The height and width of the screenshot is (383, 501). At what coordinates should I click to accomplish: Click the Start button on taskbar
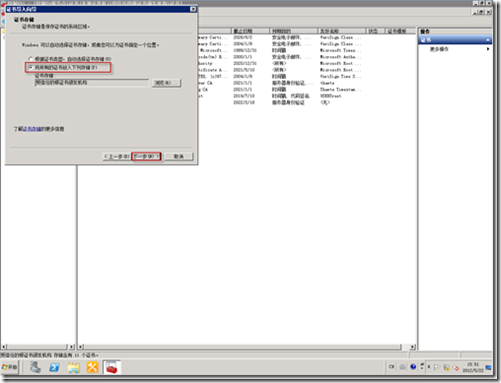click(10, 367)
